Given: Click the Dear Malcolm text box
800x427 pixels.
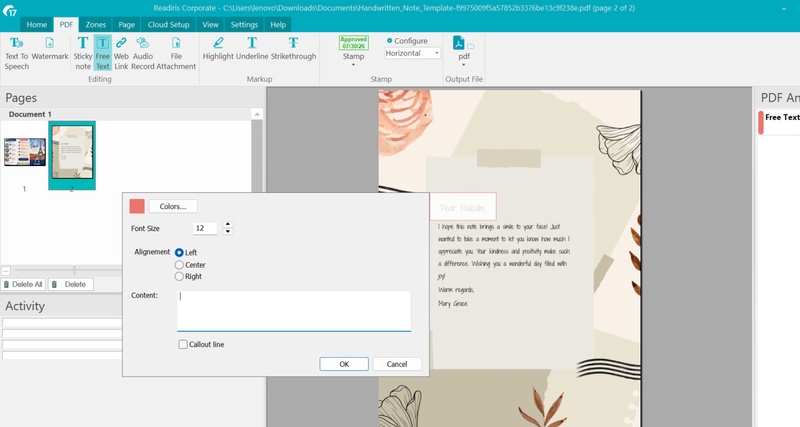Looking at the screenshot, I should 463,207.
